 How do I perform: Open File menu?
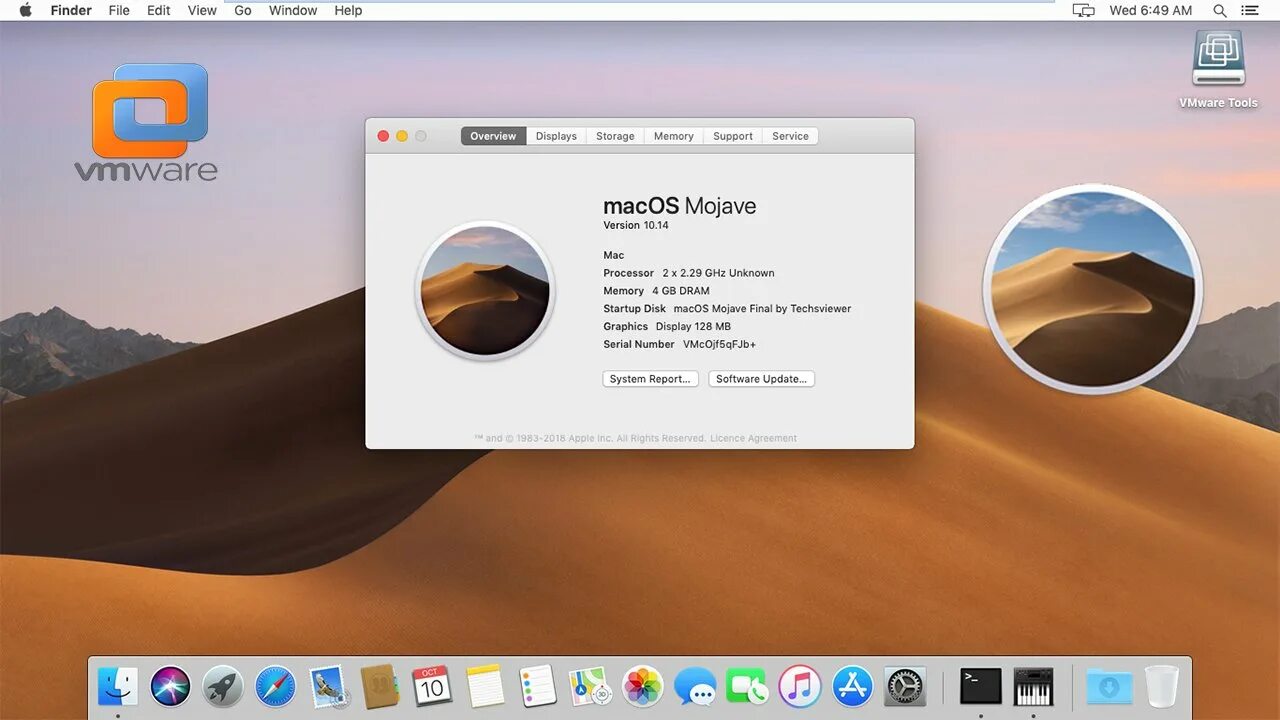pos(119,10)
